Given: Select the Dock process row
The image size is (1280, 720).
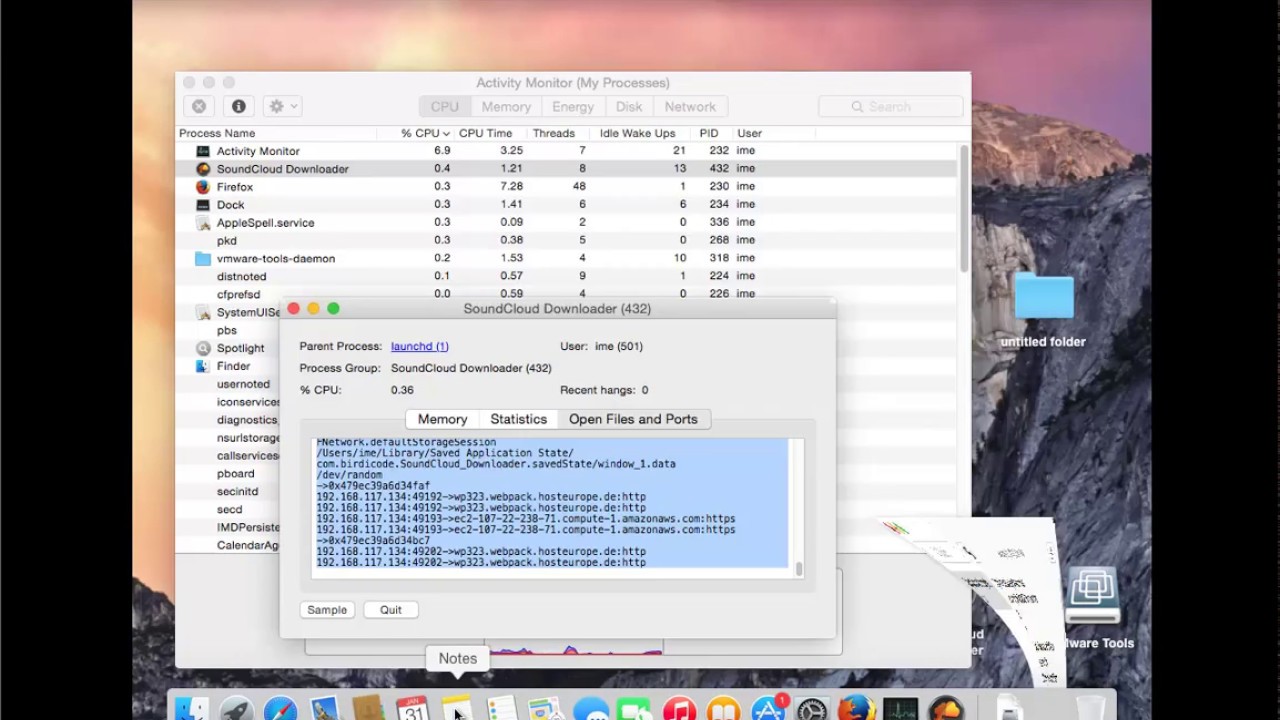Looking at the screenshot, I should (x=567, y=205).
